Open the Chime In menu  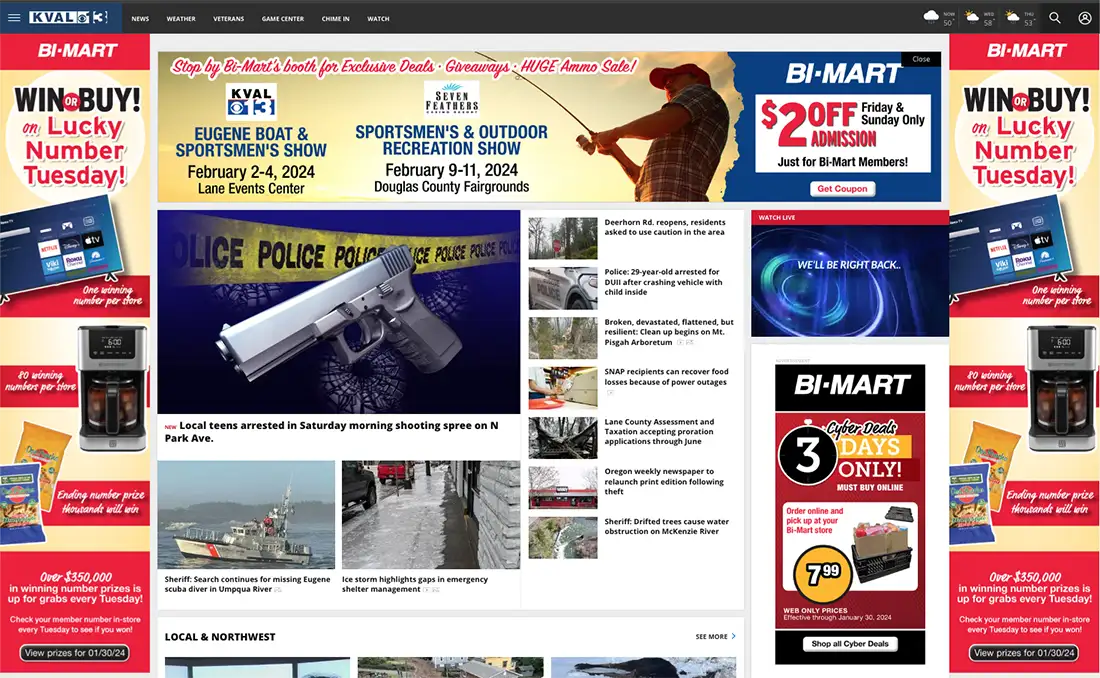(335, 19)
